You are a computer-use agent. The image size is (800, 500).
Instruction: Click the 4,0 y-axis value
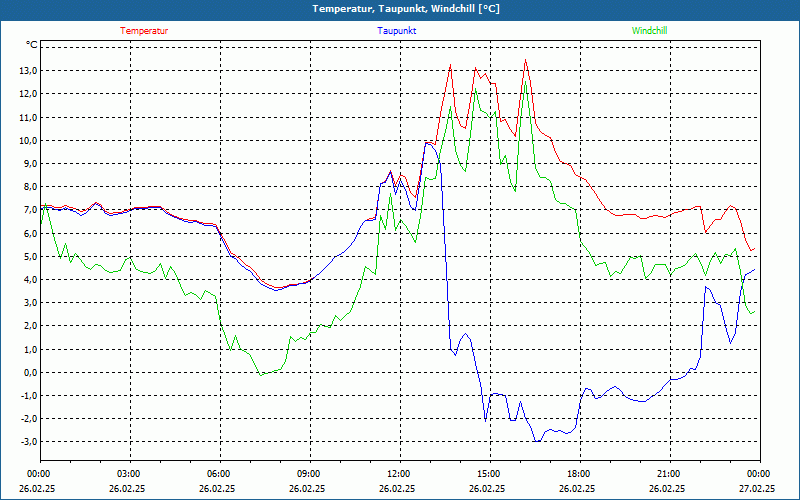pyautogui.click(x=31, y=280)
